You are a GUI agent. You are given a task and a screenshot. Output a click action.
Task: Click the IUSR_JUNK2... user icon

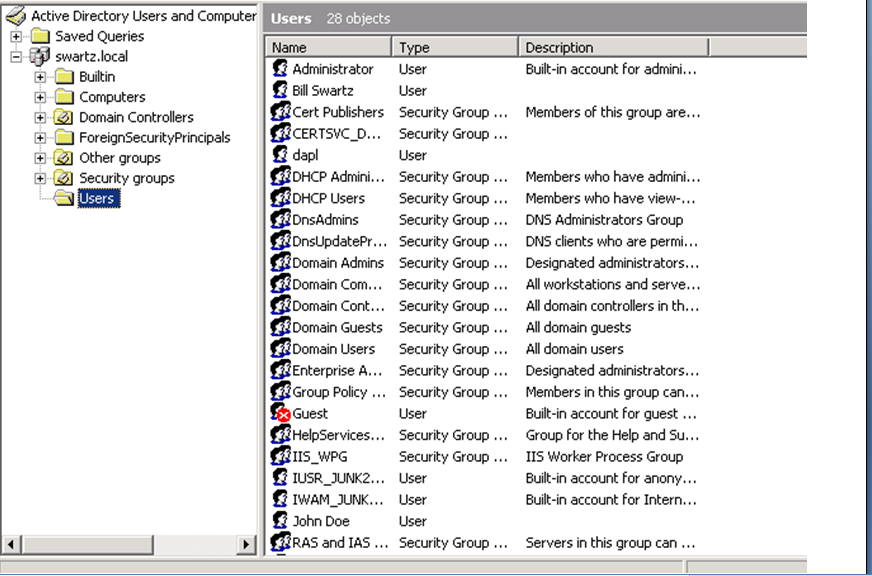[x=280, y=478]
